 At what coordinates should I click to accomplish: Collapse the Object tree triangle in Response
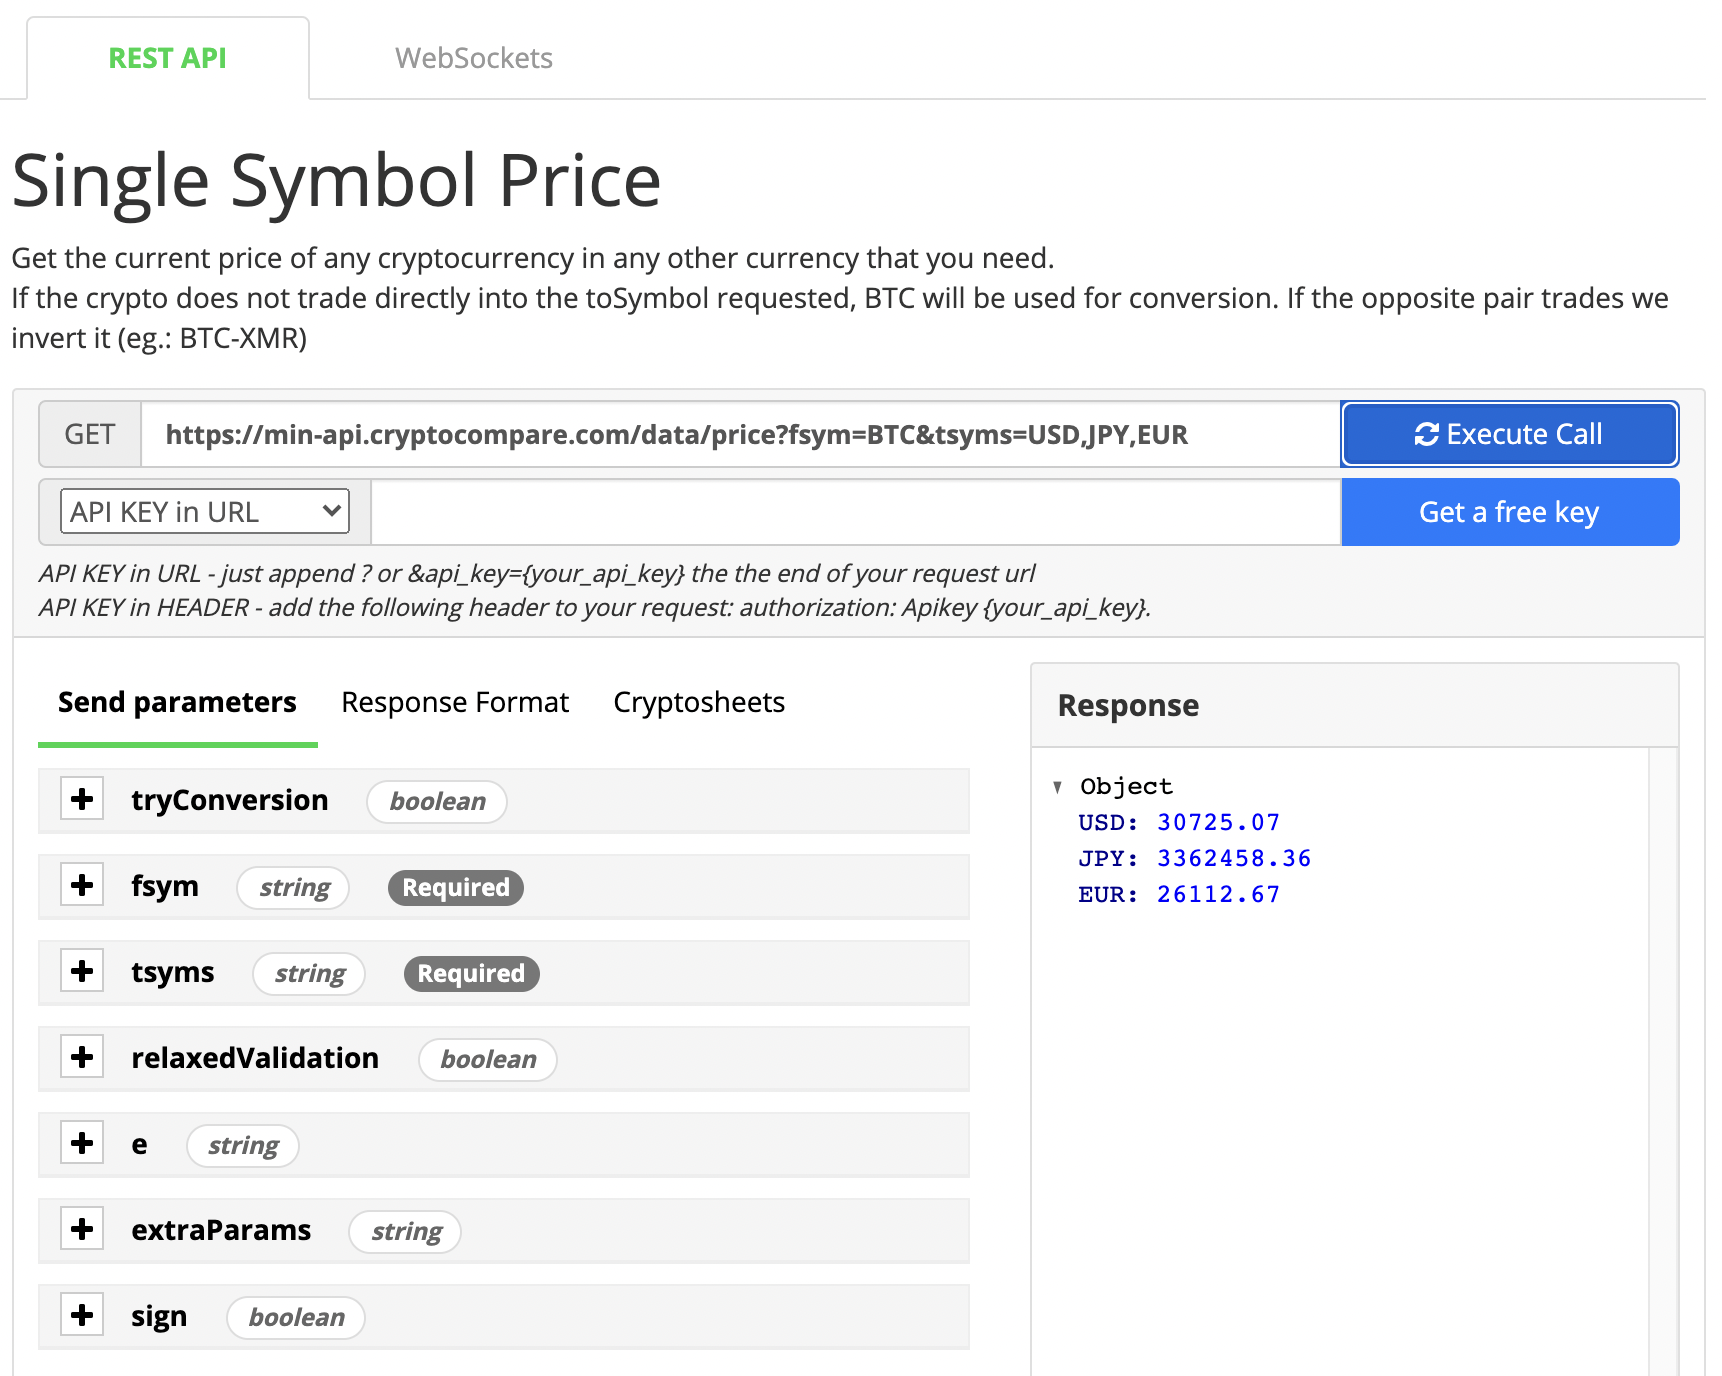1057,787
